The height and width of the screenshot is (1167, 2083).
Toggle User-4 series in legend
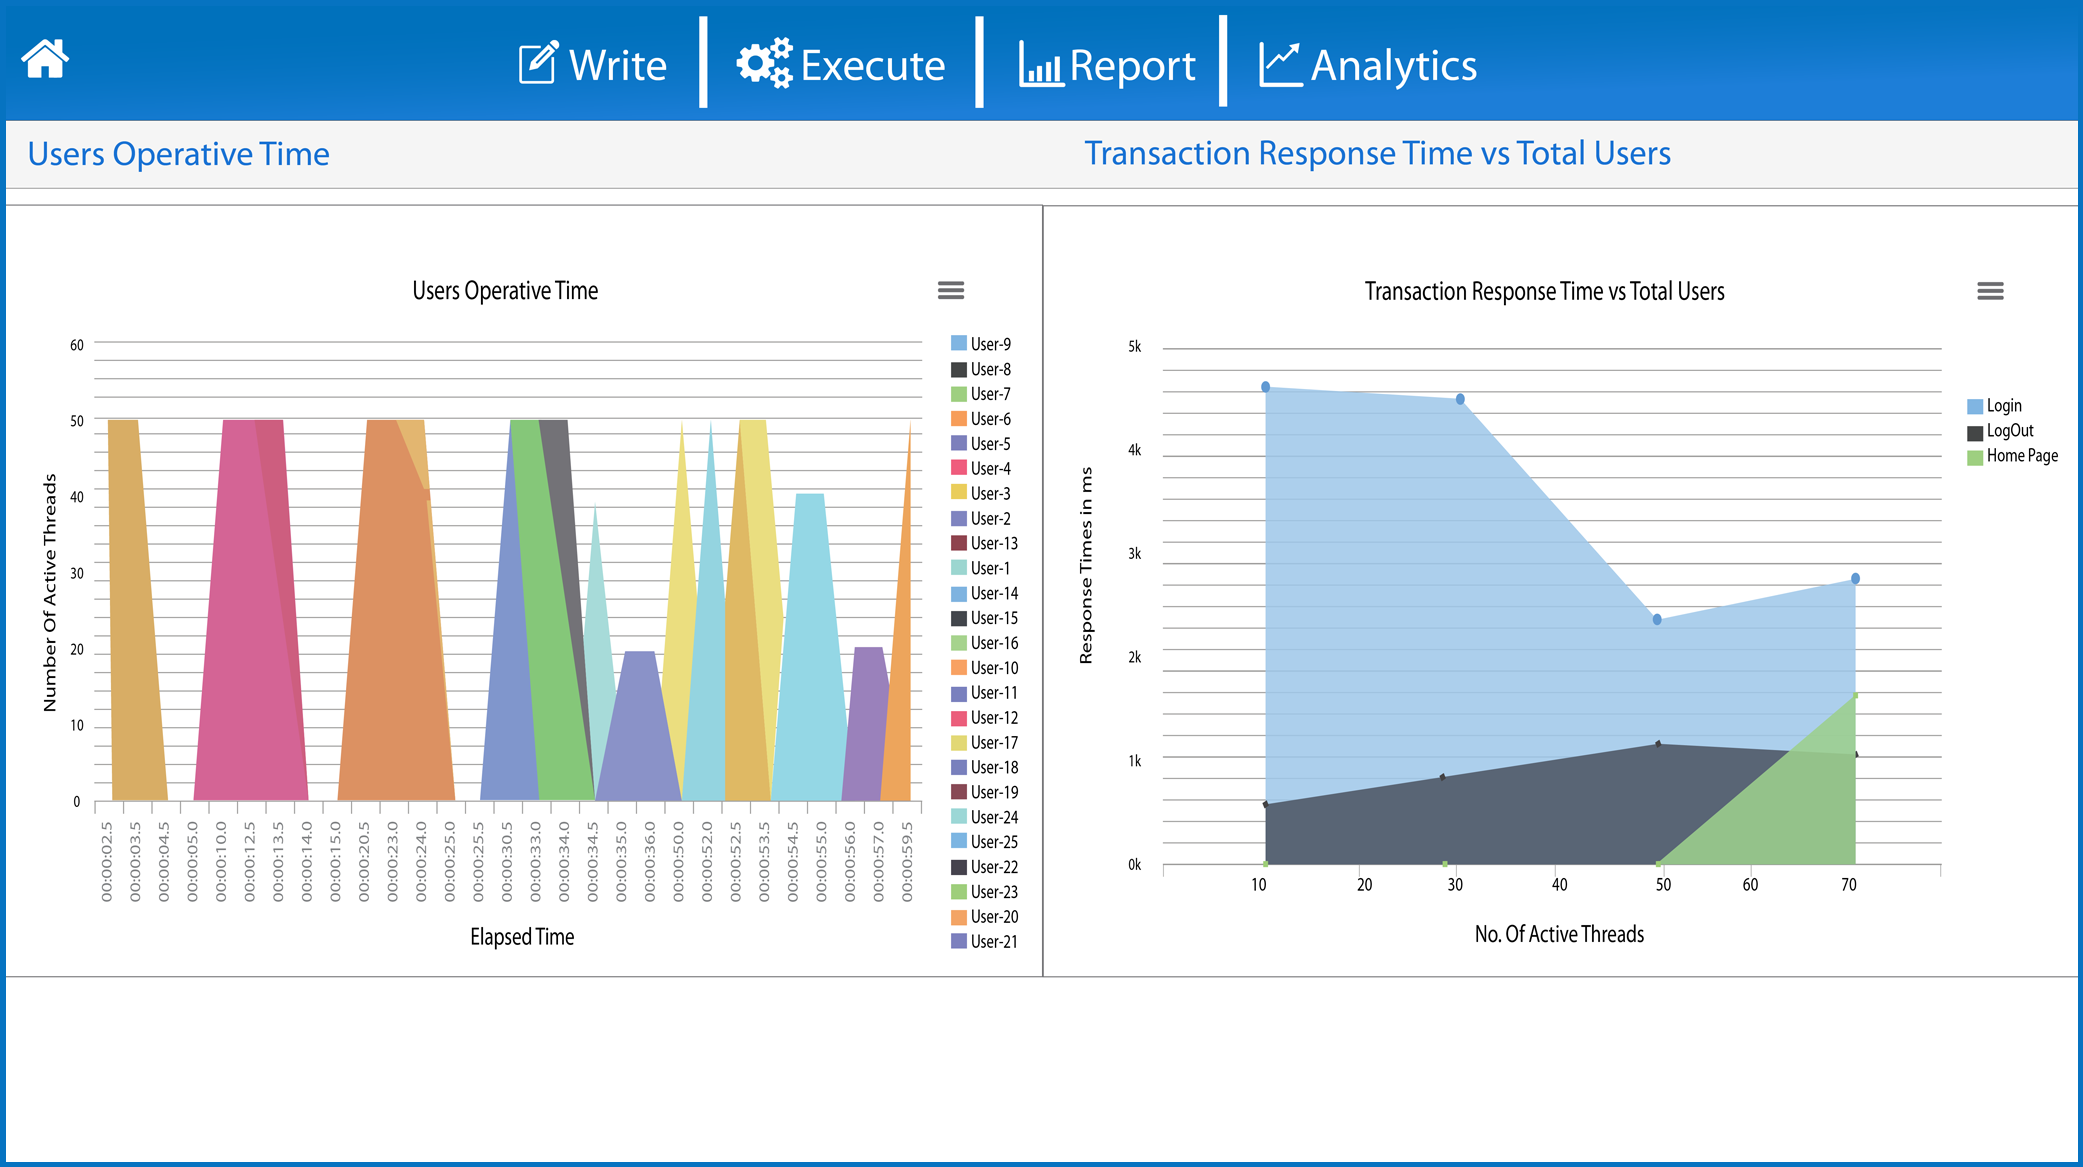click(x=981, y=468)
